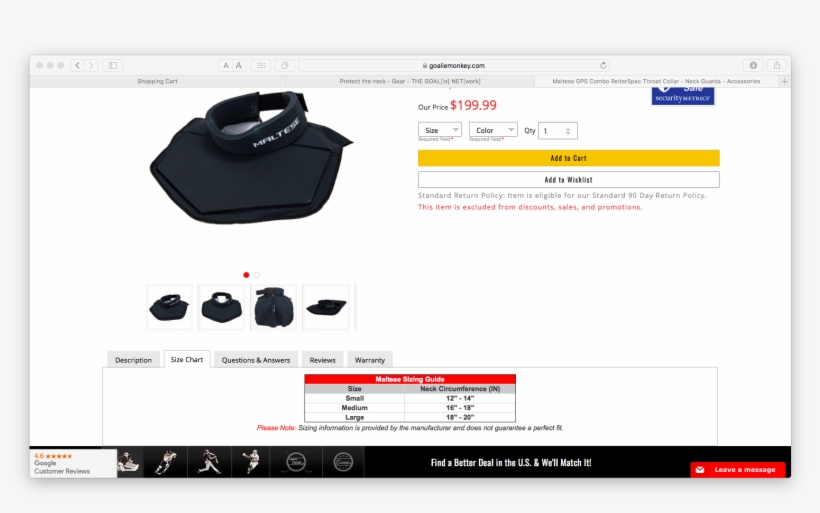
Task: Click the Add to Cart button
Action: [x=568, y=158]
